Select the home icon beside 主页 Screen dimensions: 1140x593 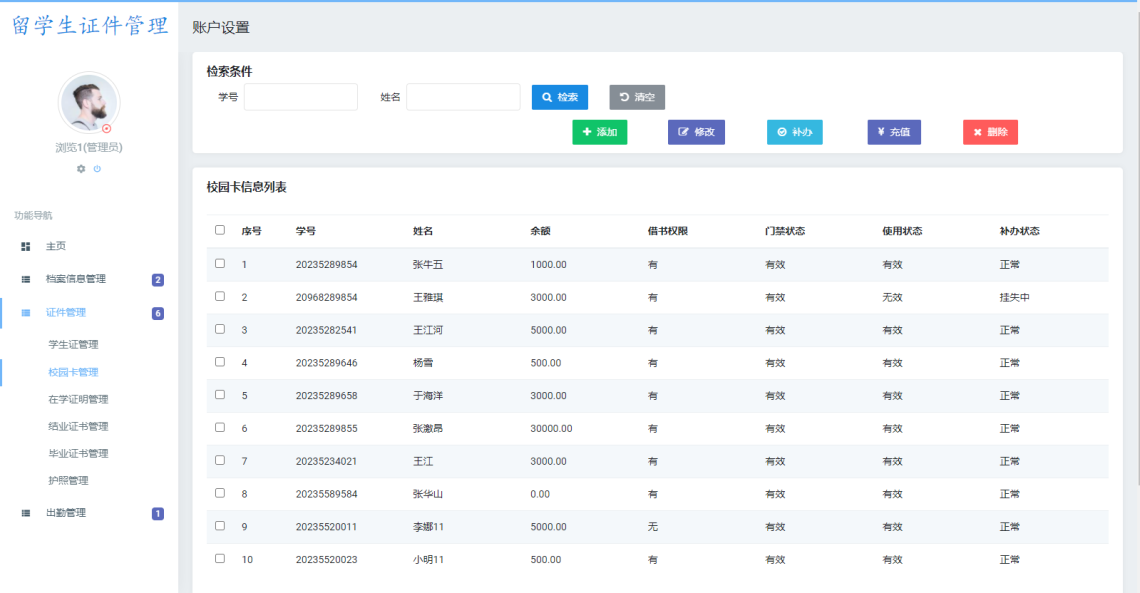pos(24,246)
